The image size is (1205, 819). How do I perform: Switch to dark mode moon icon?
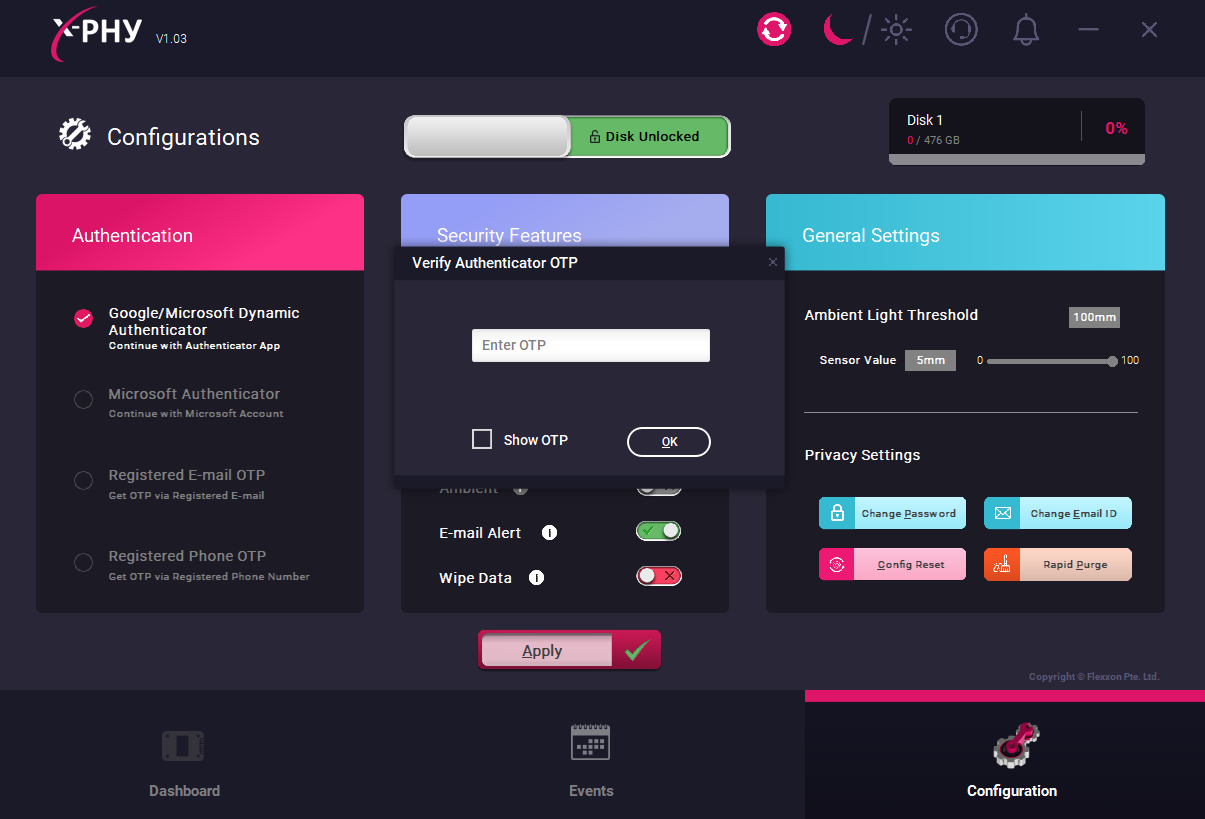click(836, 29)
